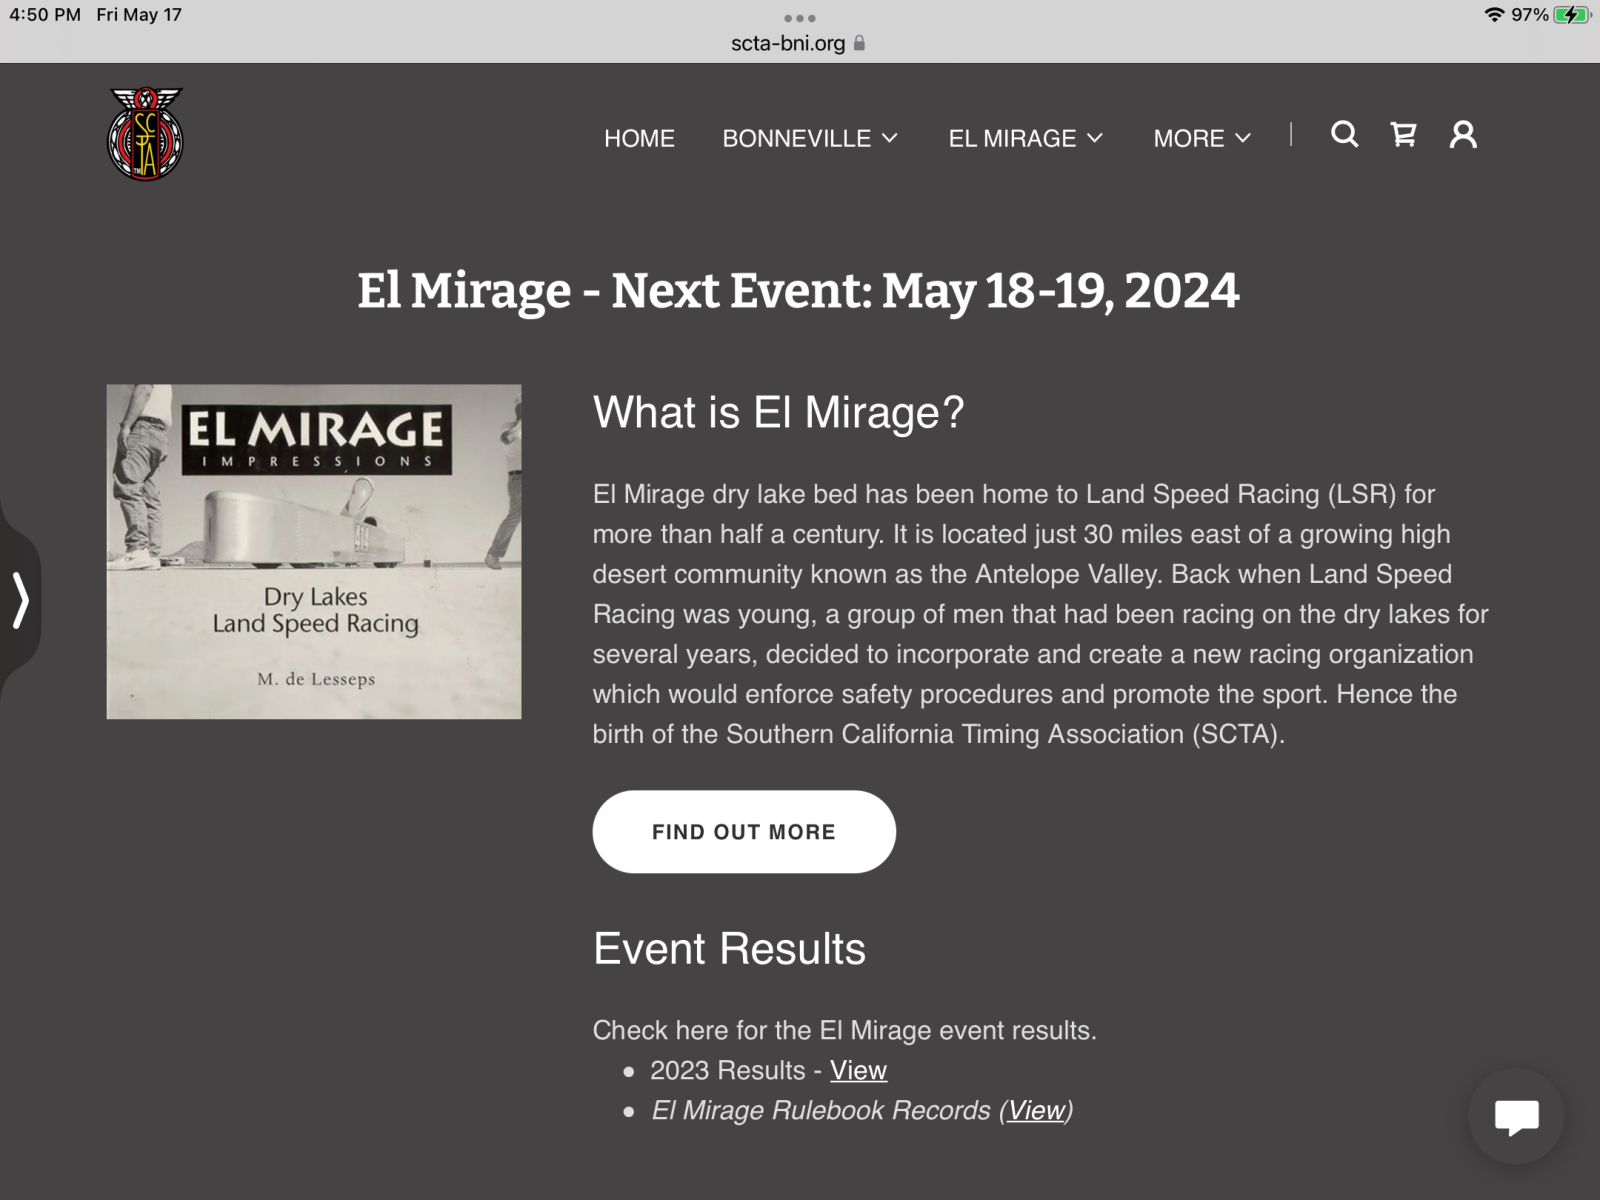Tap the 4:50 PM clock display
The width and height of the screenshot is (1600, 1200).
(x=45, y=15)
